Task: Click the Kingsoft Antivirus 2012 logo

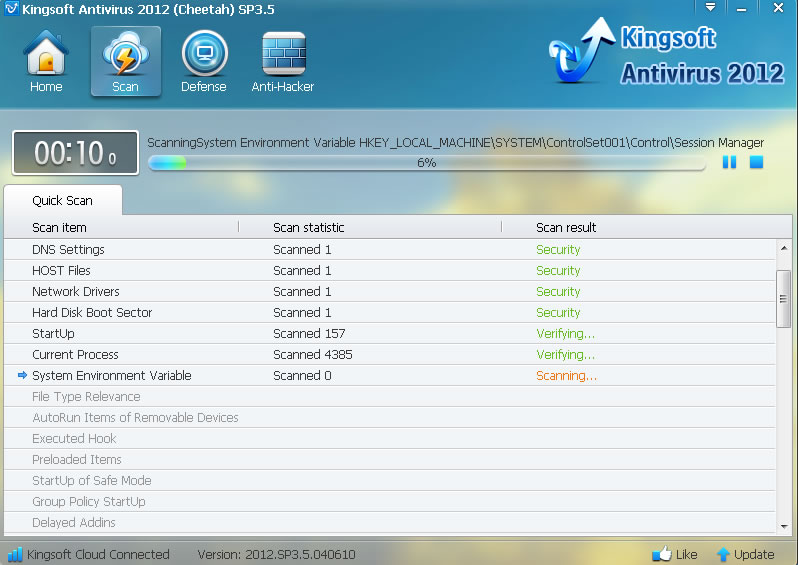Action: pos(667,52)
